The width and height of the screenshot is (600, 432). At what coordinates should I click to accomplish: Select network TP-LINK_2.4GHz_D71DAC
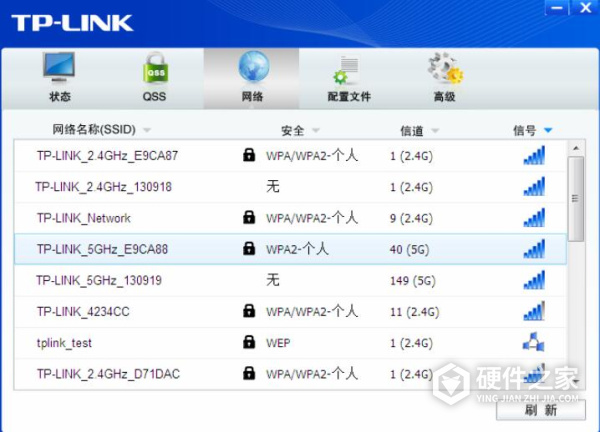(290, 374)
